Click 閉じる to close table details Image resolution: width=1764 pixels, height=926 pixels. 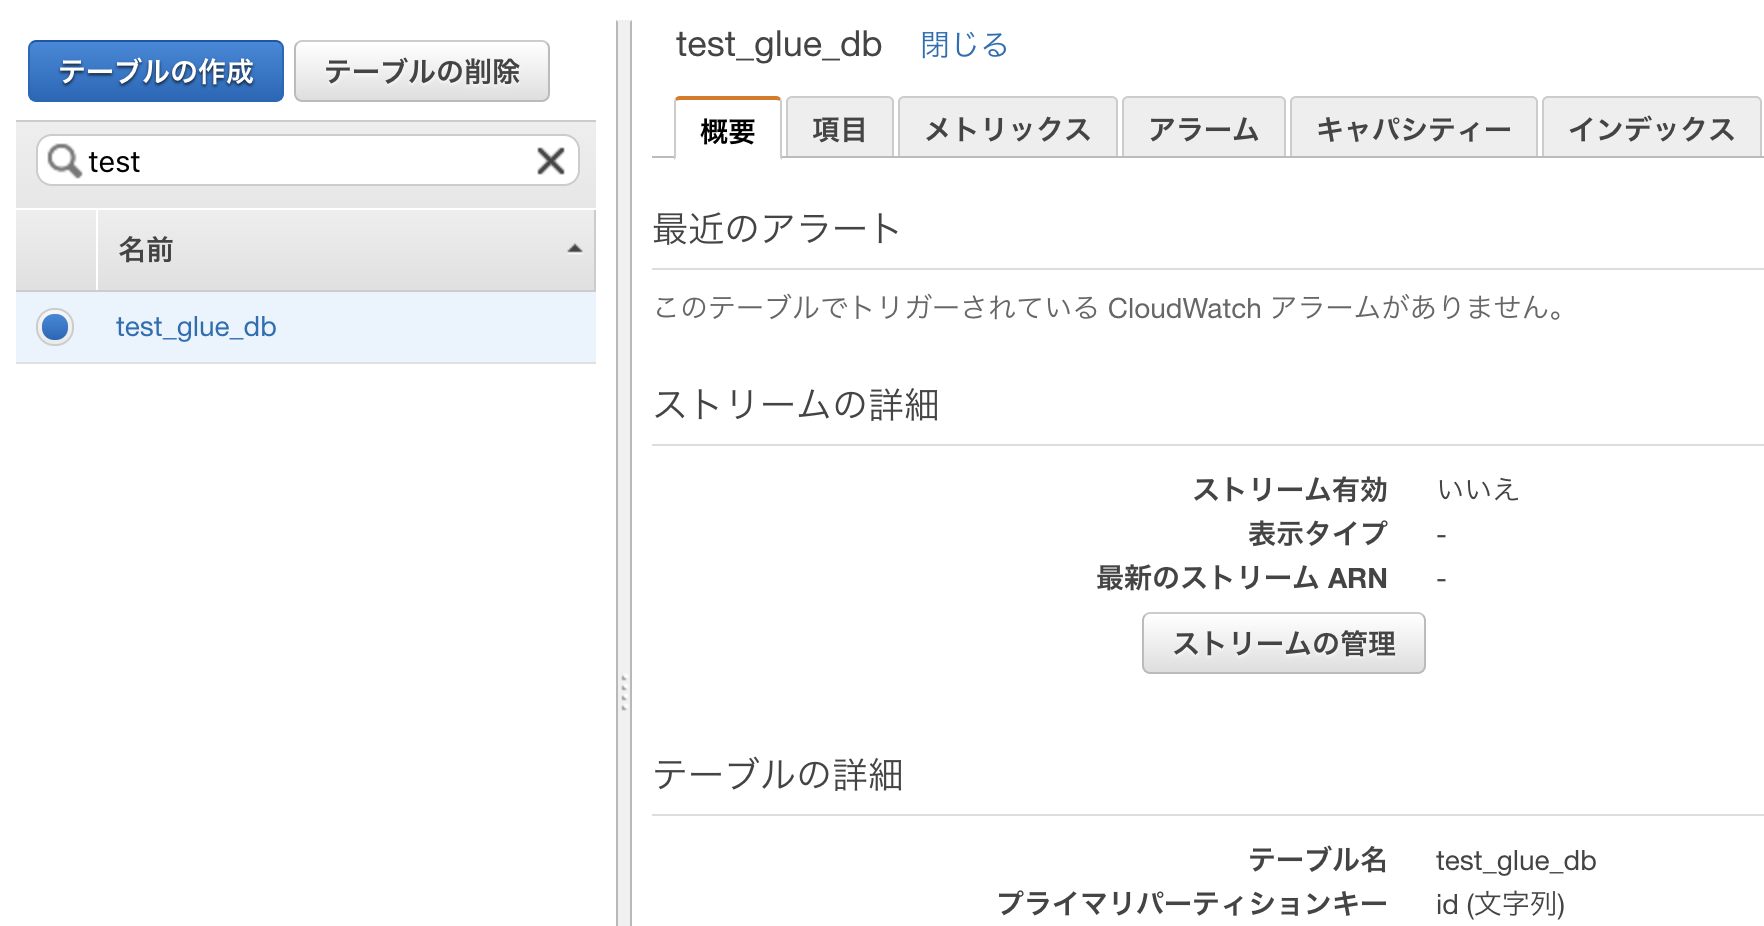[962, 45]
